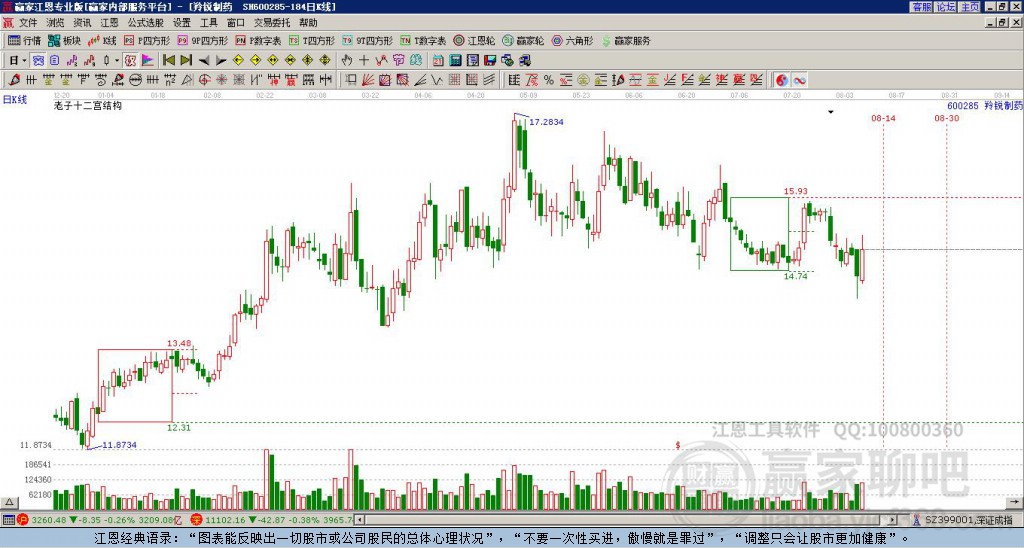
Task: Open the 浏览 menu
Action: (55, 23)
